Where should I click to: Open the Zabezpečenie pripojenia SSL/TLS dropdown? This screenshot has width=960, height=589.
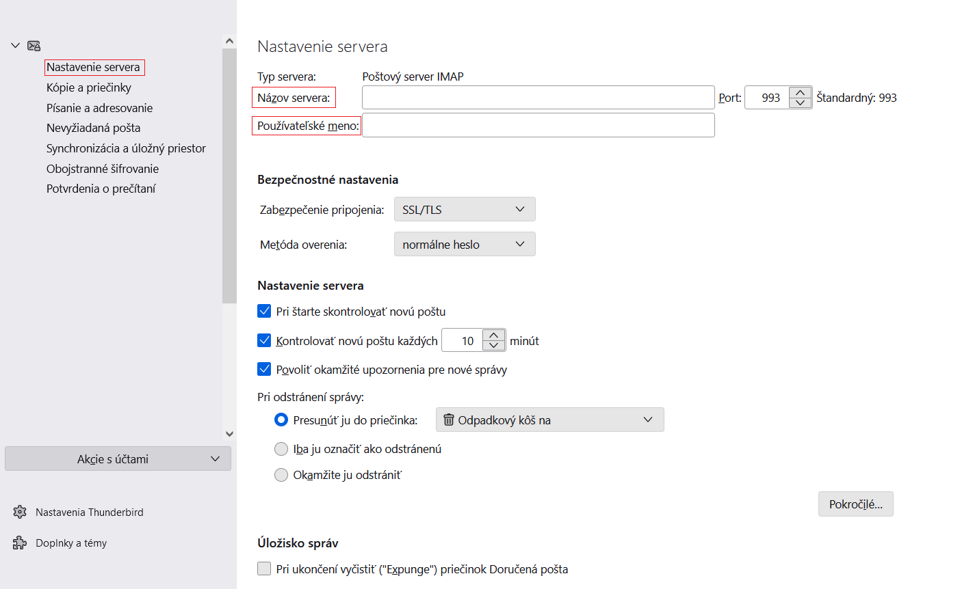(x=465, y=209)
